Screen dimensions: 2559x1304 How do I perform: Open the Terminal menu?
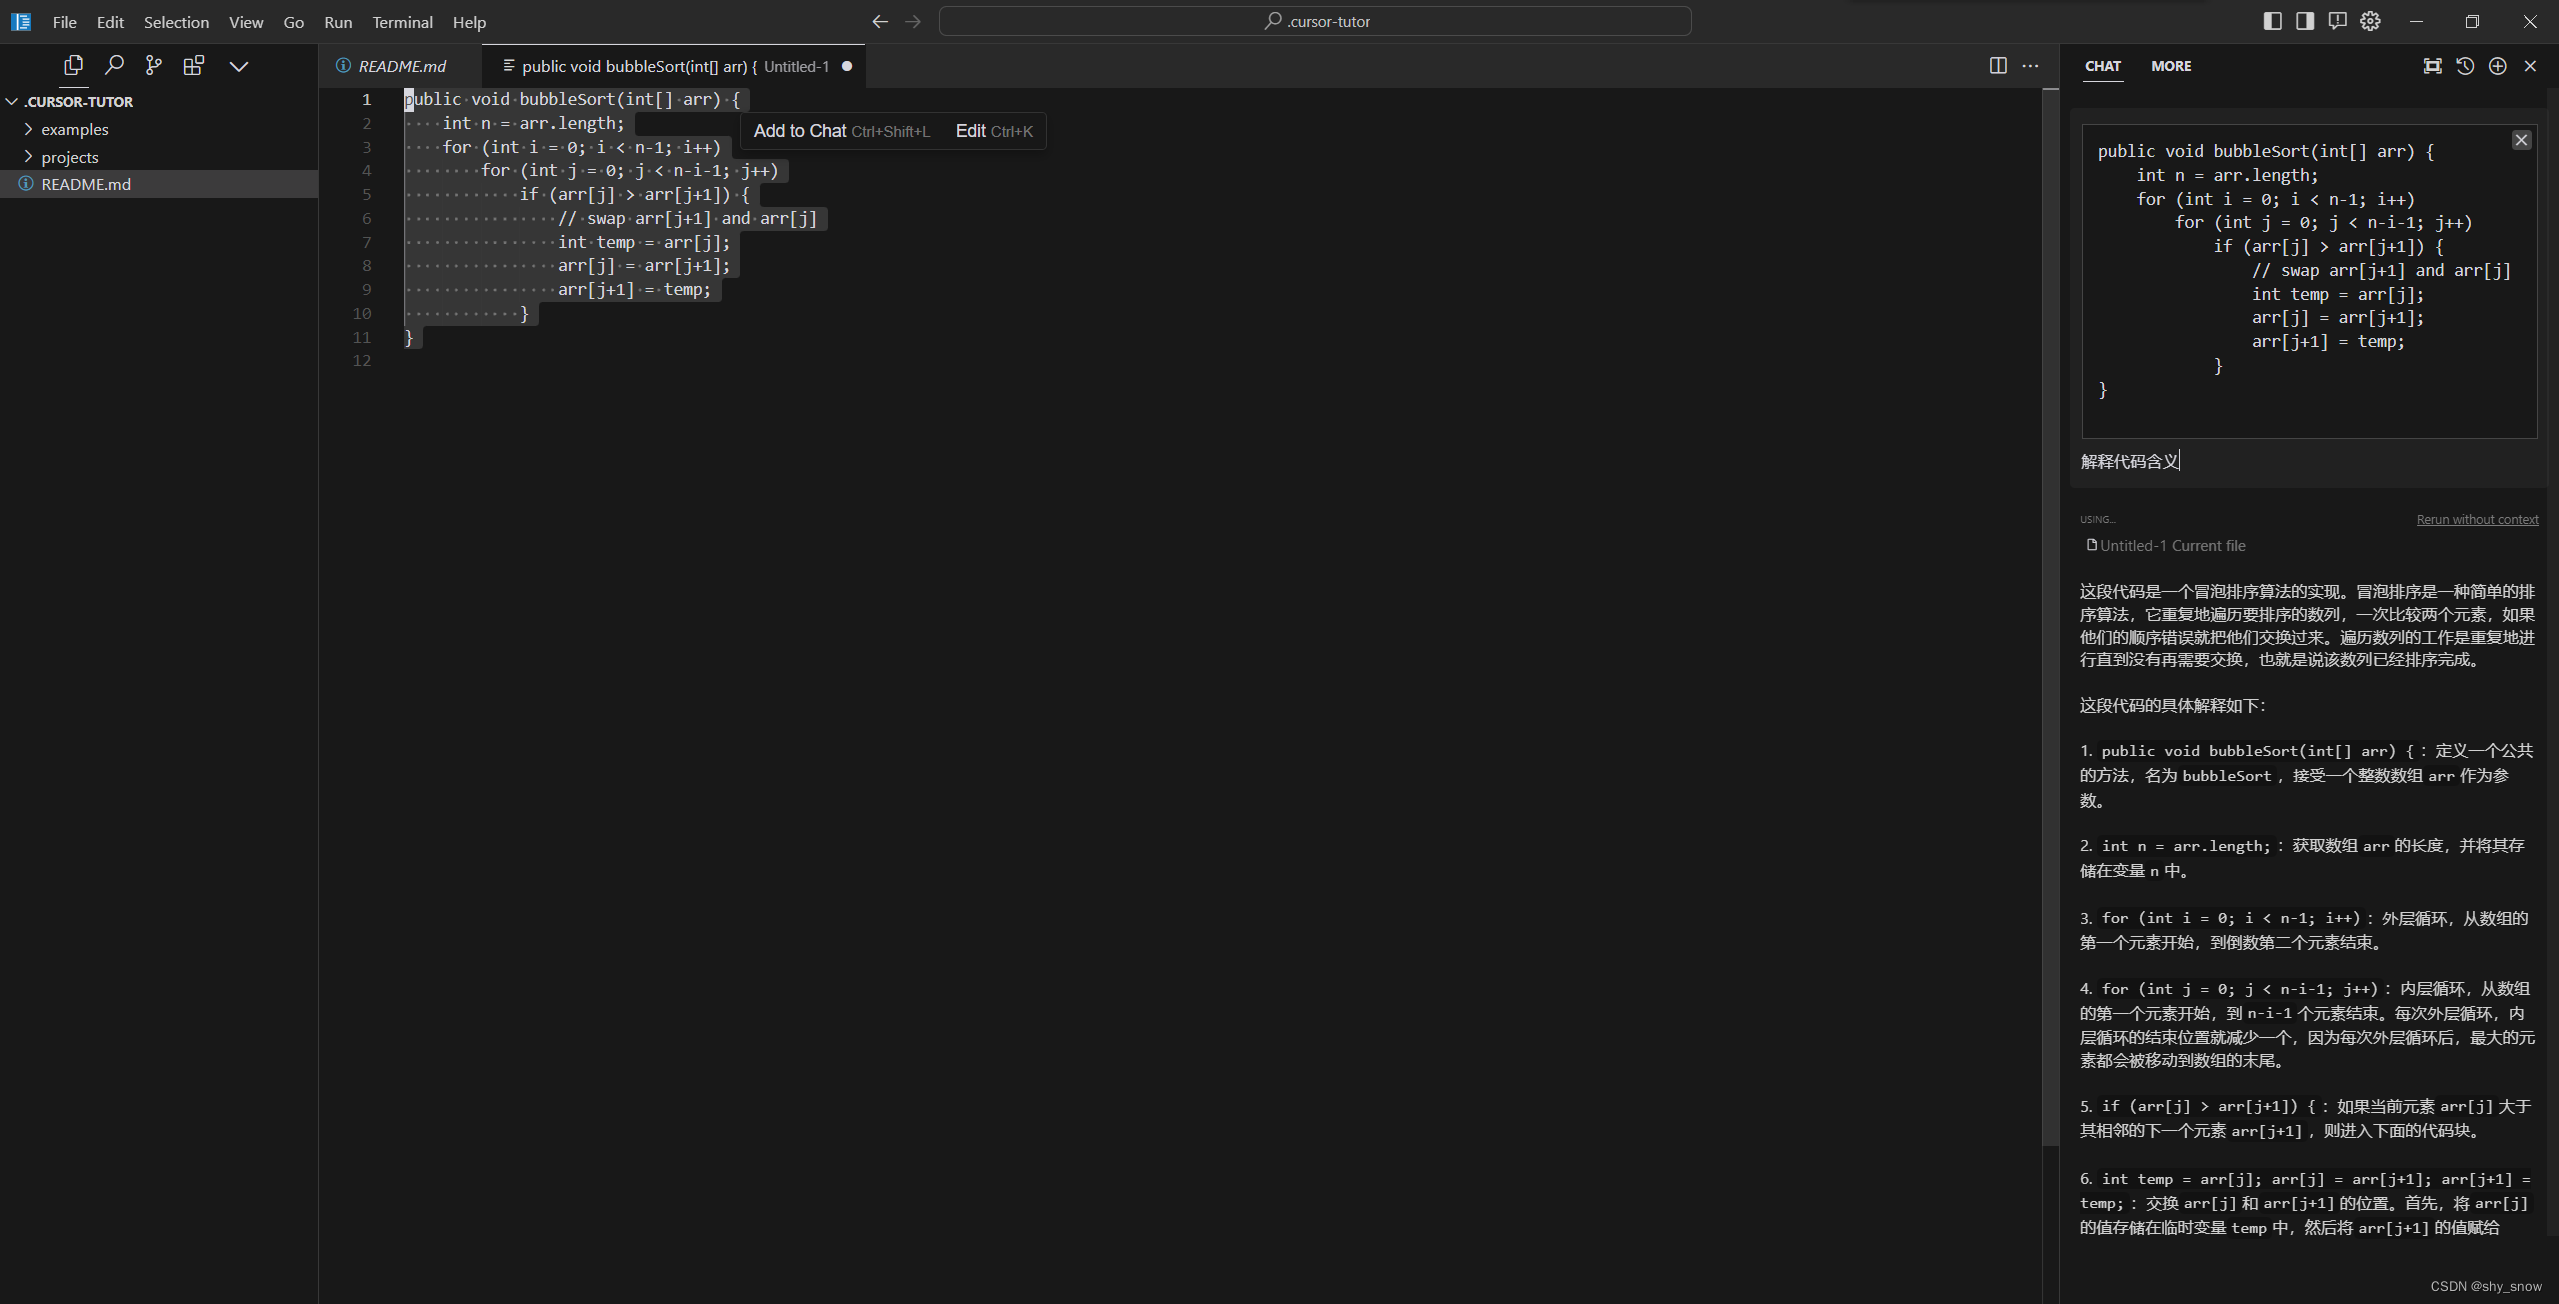click(402, 21)
